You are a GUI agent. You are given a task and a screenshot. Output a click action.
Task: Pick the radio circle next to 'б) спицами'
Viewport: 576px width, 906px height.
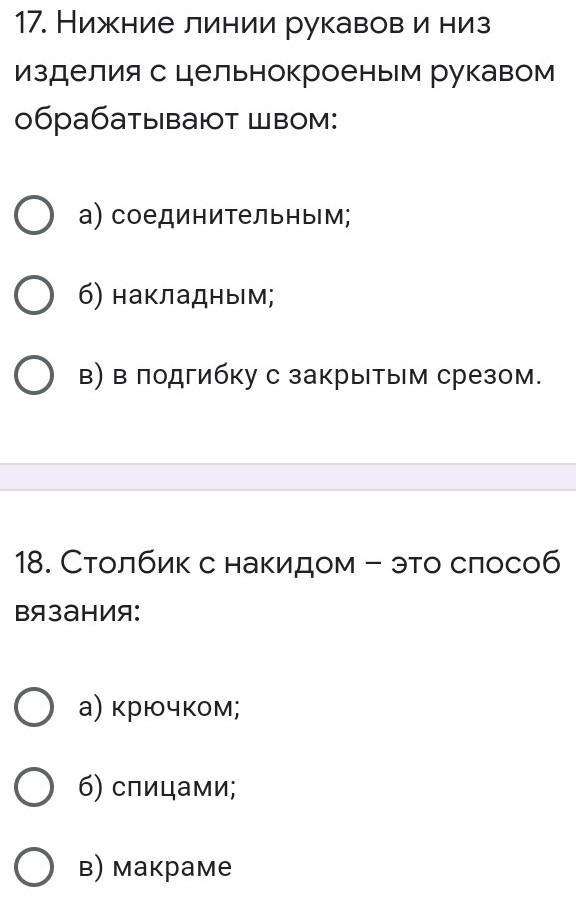click(x=34, y=786)
